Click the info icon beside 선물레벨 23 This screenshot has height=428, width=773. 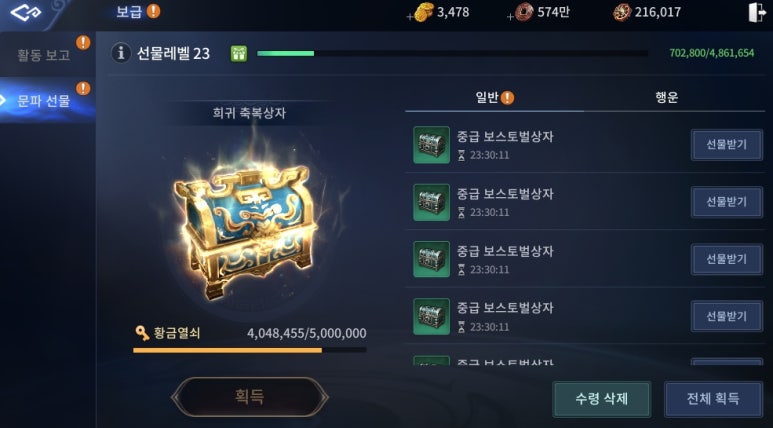[x=121, y=53]
